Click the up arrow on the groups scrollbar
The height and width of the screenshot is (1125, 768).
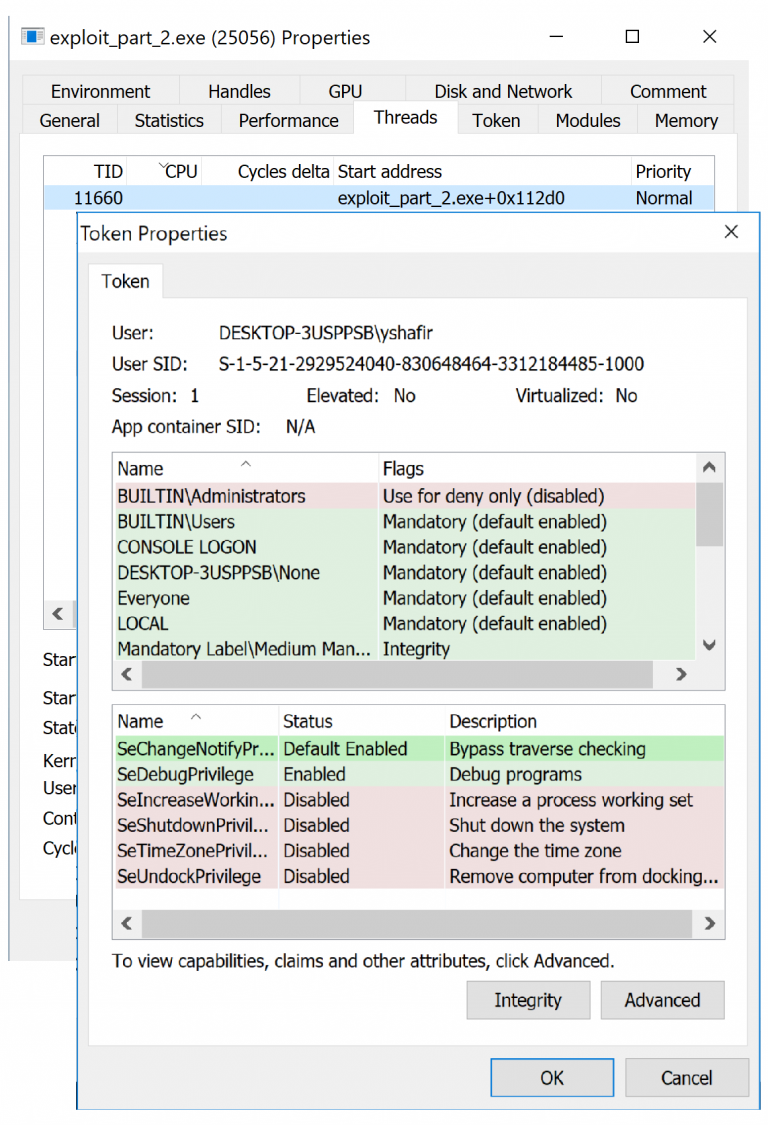[709, 466]
